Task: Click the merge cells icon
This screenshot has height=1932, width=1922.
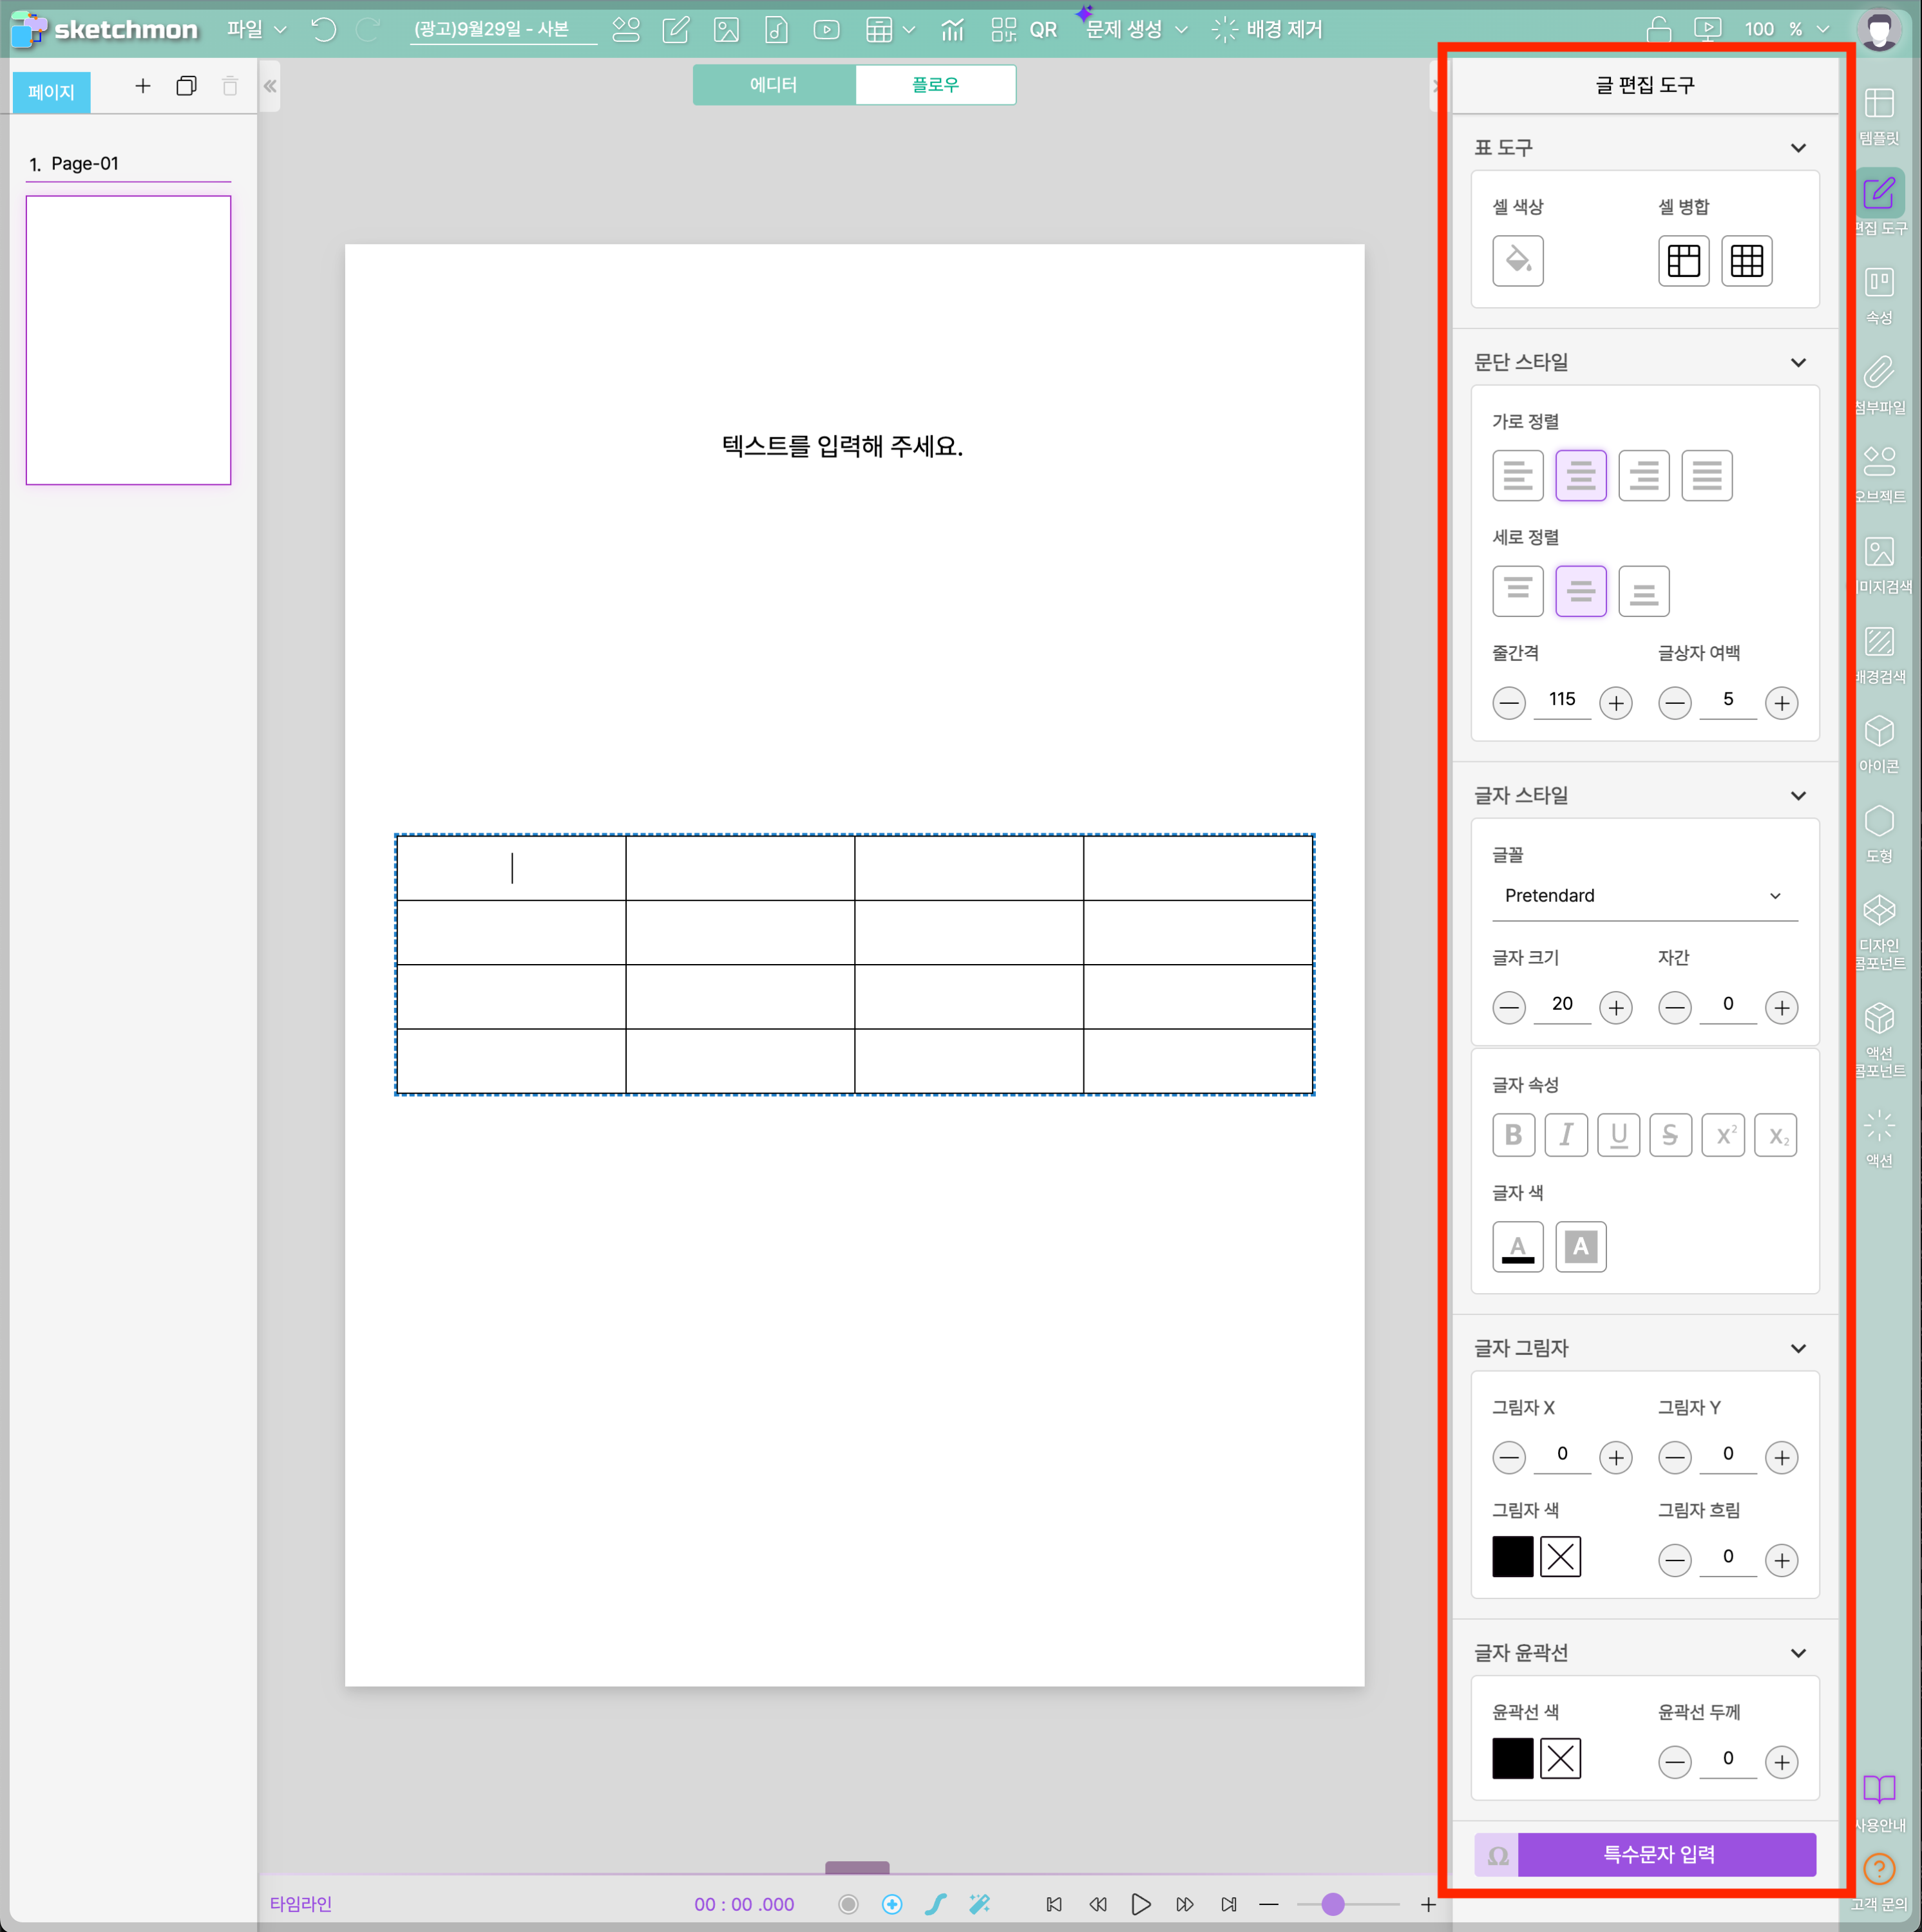Action: click(1683, 261)
